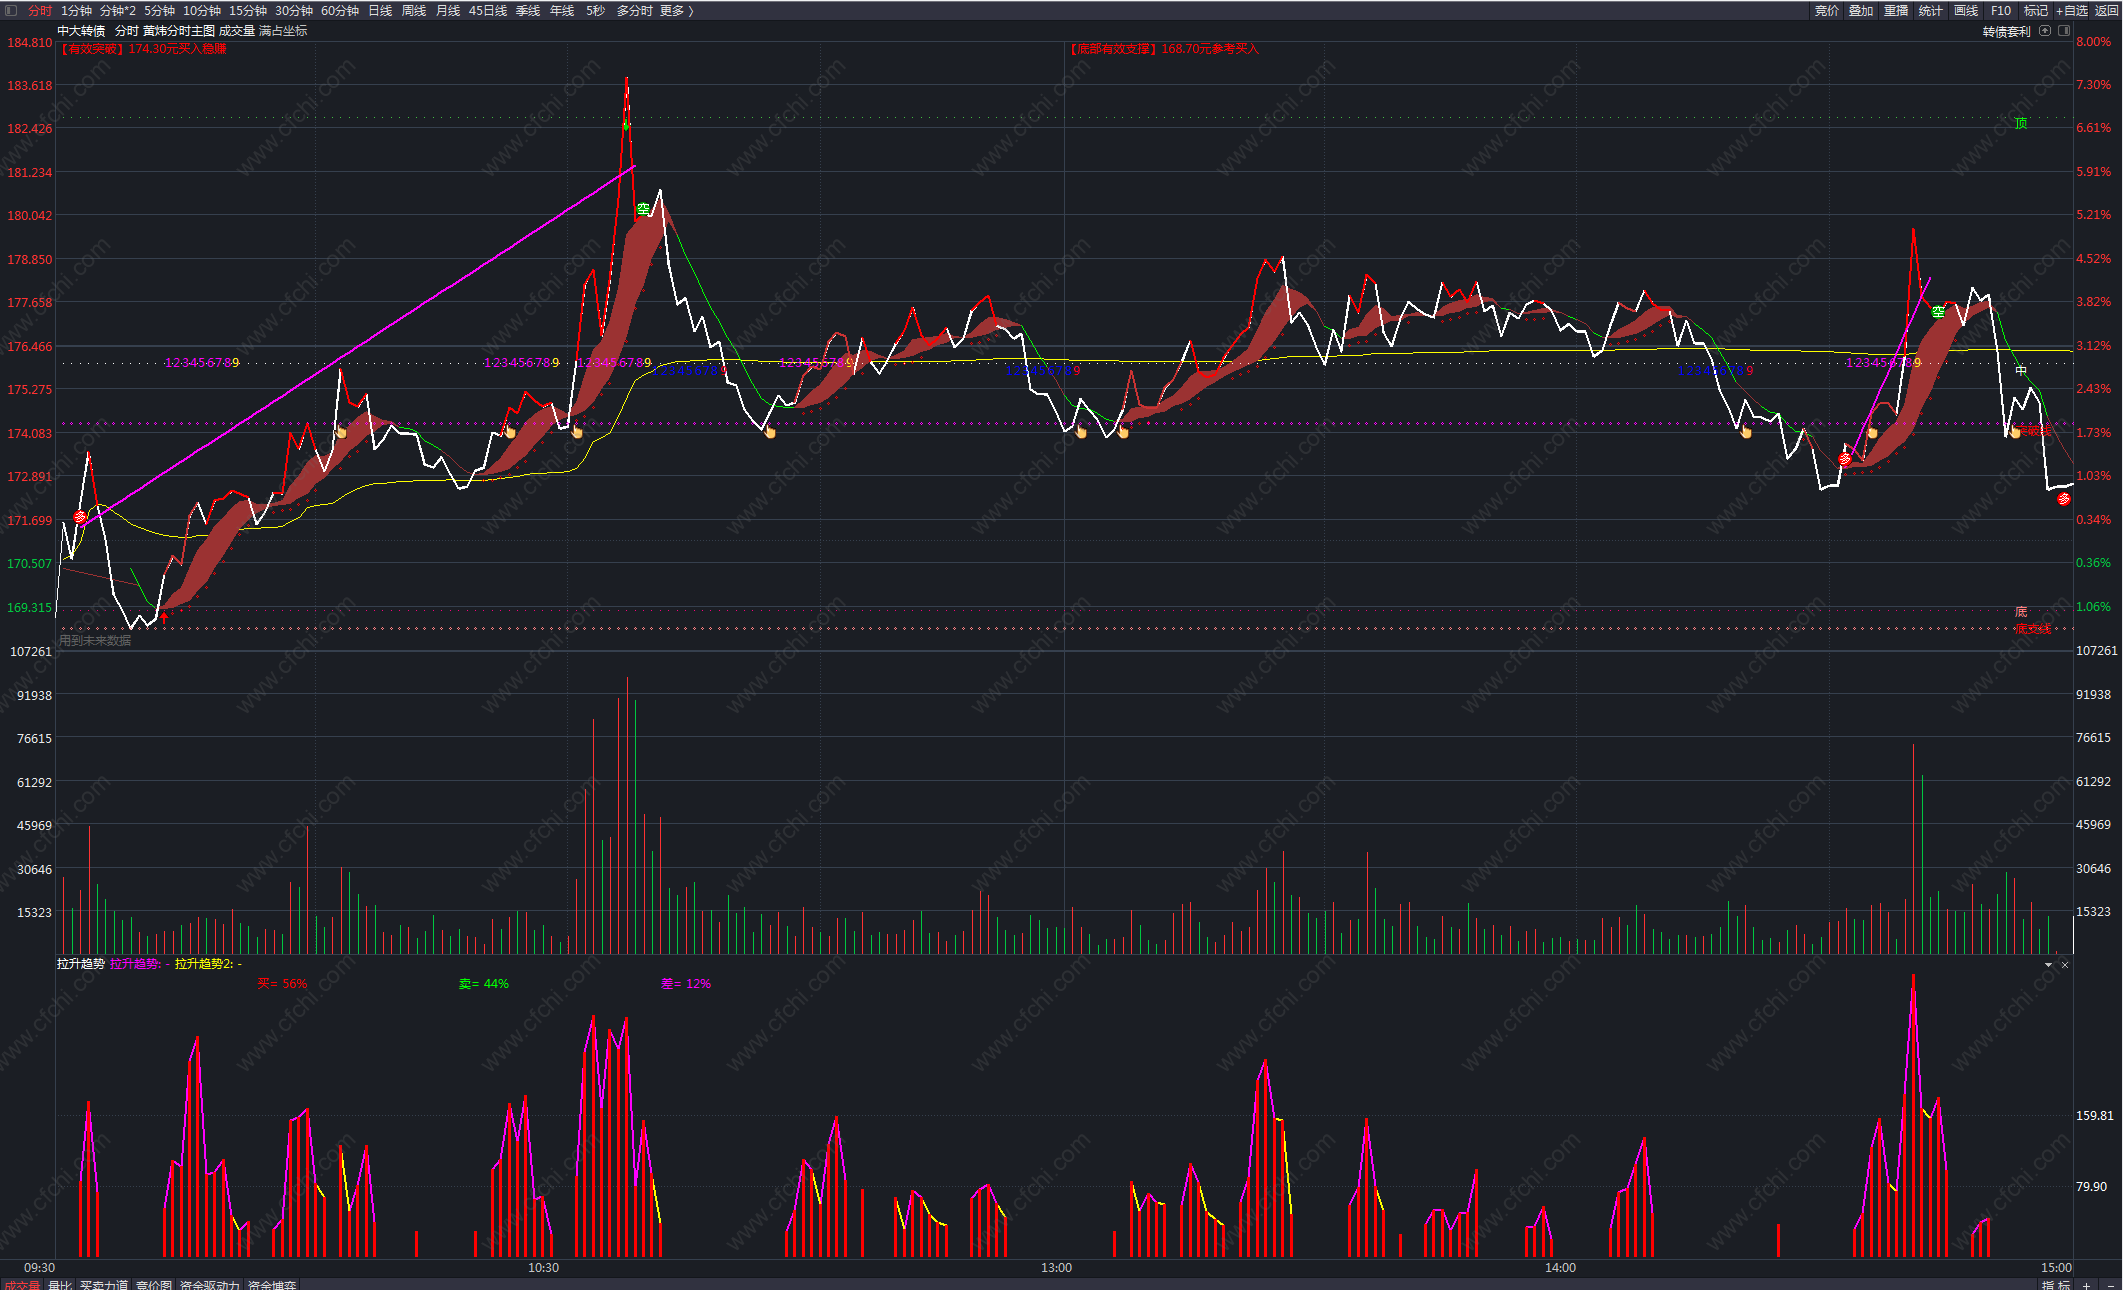Click the panel layout icon at top-left
The width and height of the screenshot is (2123, 1290).
11,11
